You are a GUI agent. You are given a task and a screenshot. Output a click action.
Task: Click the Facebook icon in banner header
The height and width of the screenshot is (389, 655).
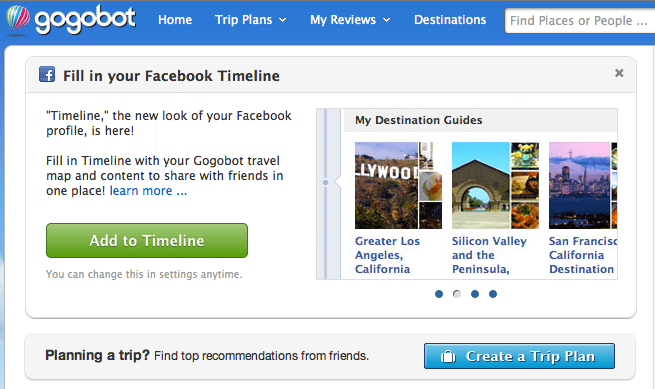[47, 74]
